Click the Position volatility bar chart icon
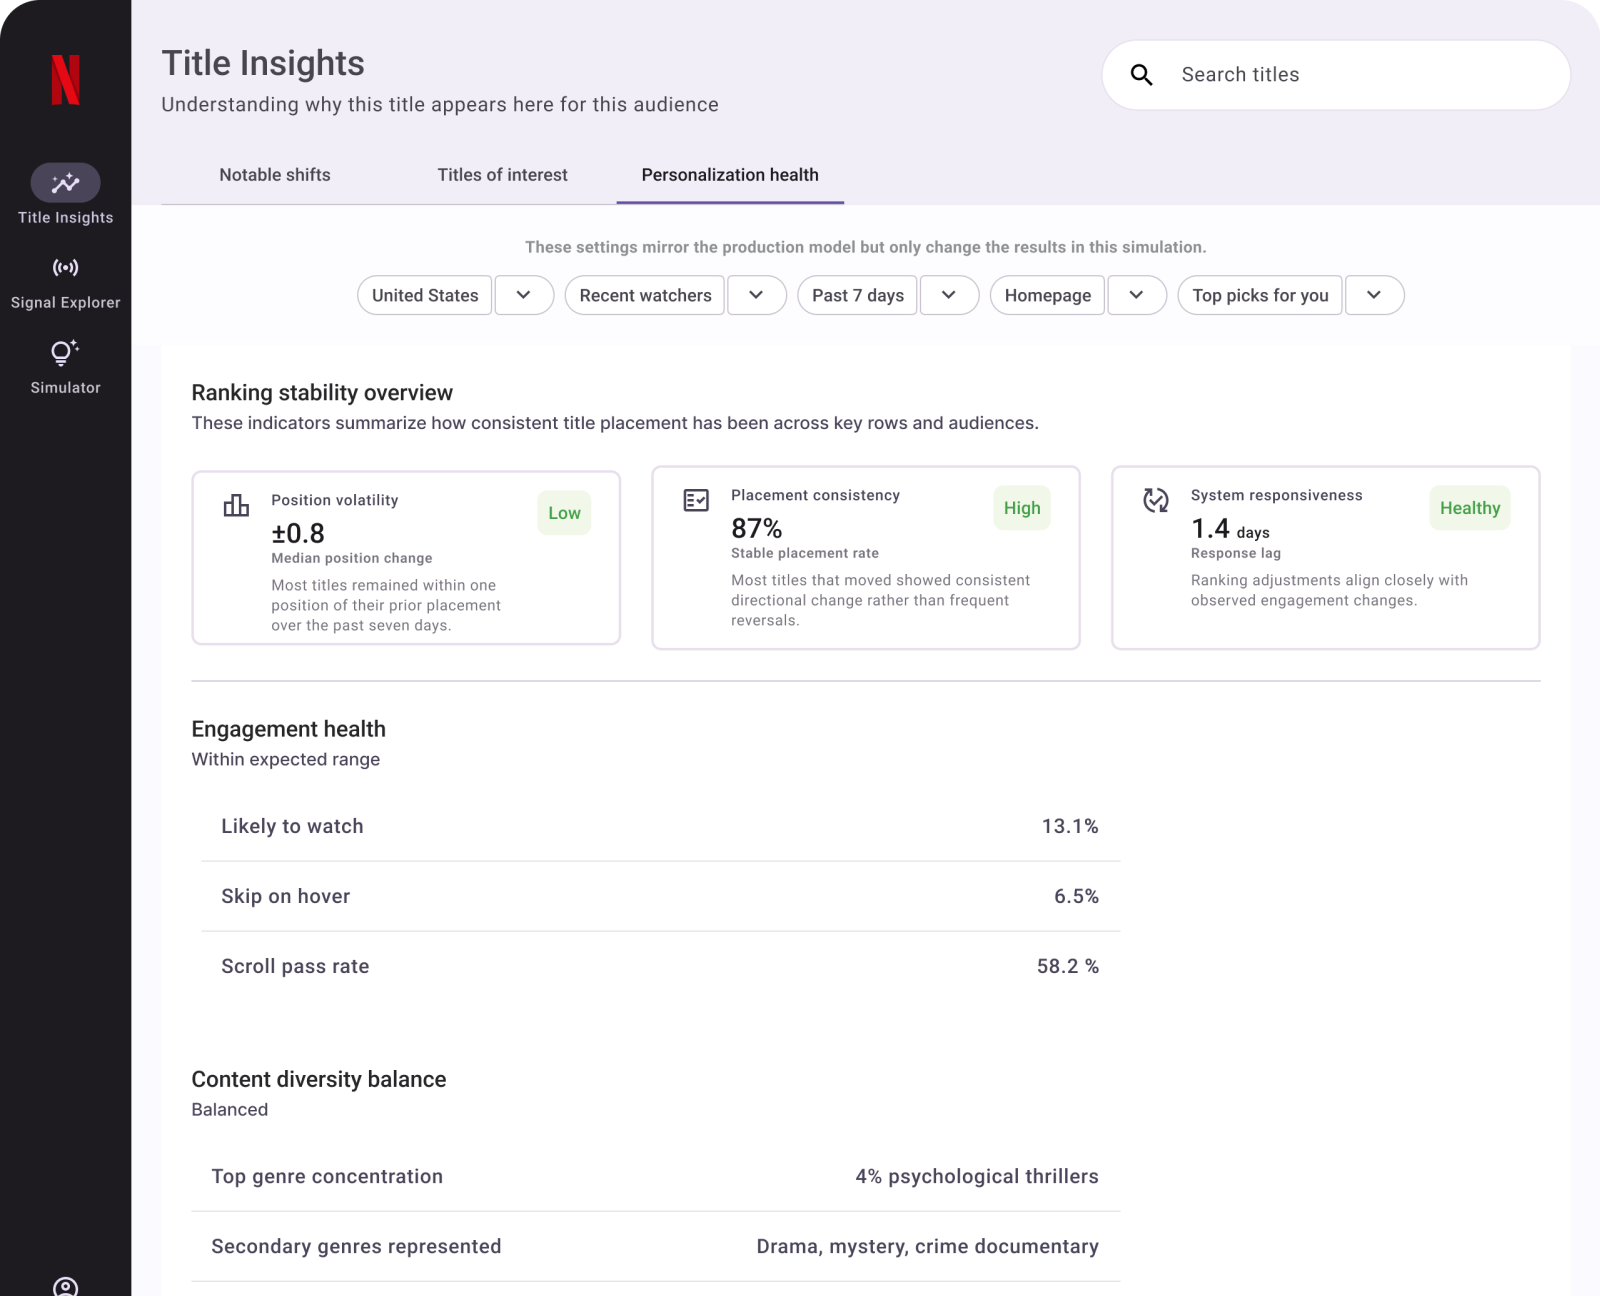The image size is (1600, 1296). click(236, 505)
